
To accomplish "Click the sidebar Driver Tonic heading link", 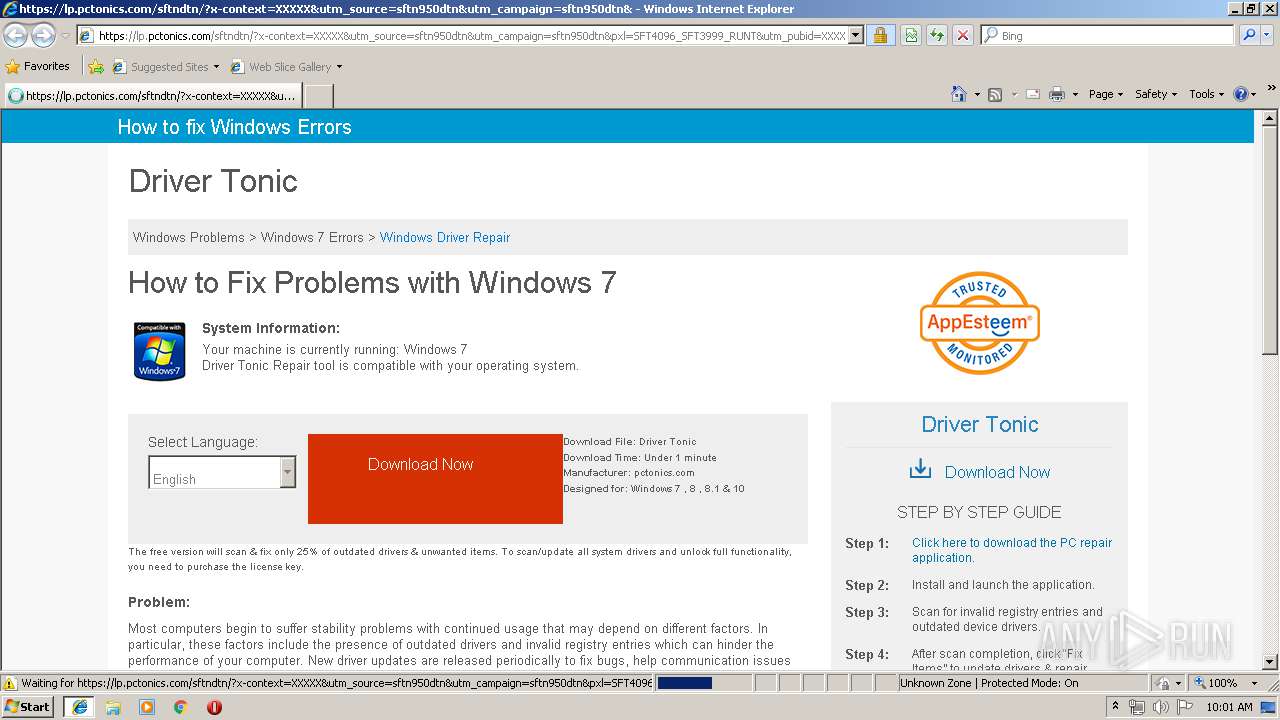I will (979, 424).
